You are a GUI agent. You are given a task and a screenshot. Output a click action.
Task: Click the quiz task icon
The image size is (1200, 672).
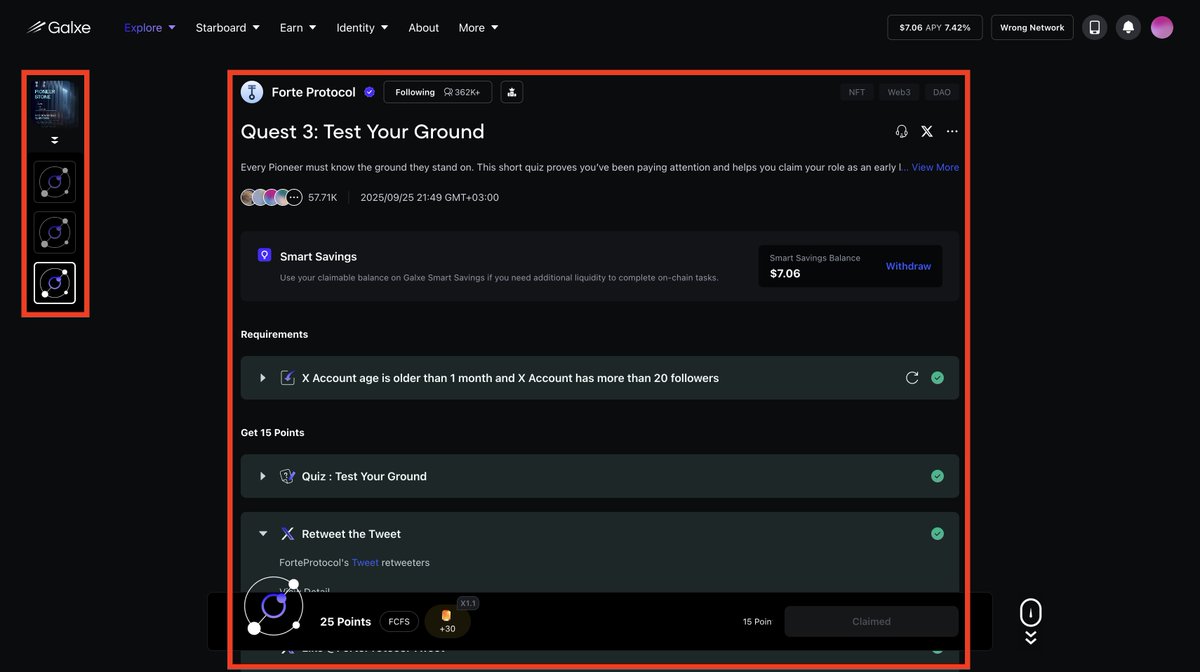[x=287, y=476]
